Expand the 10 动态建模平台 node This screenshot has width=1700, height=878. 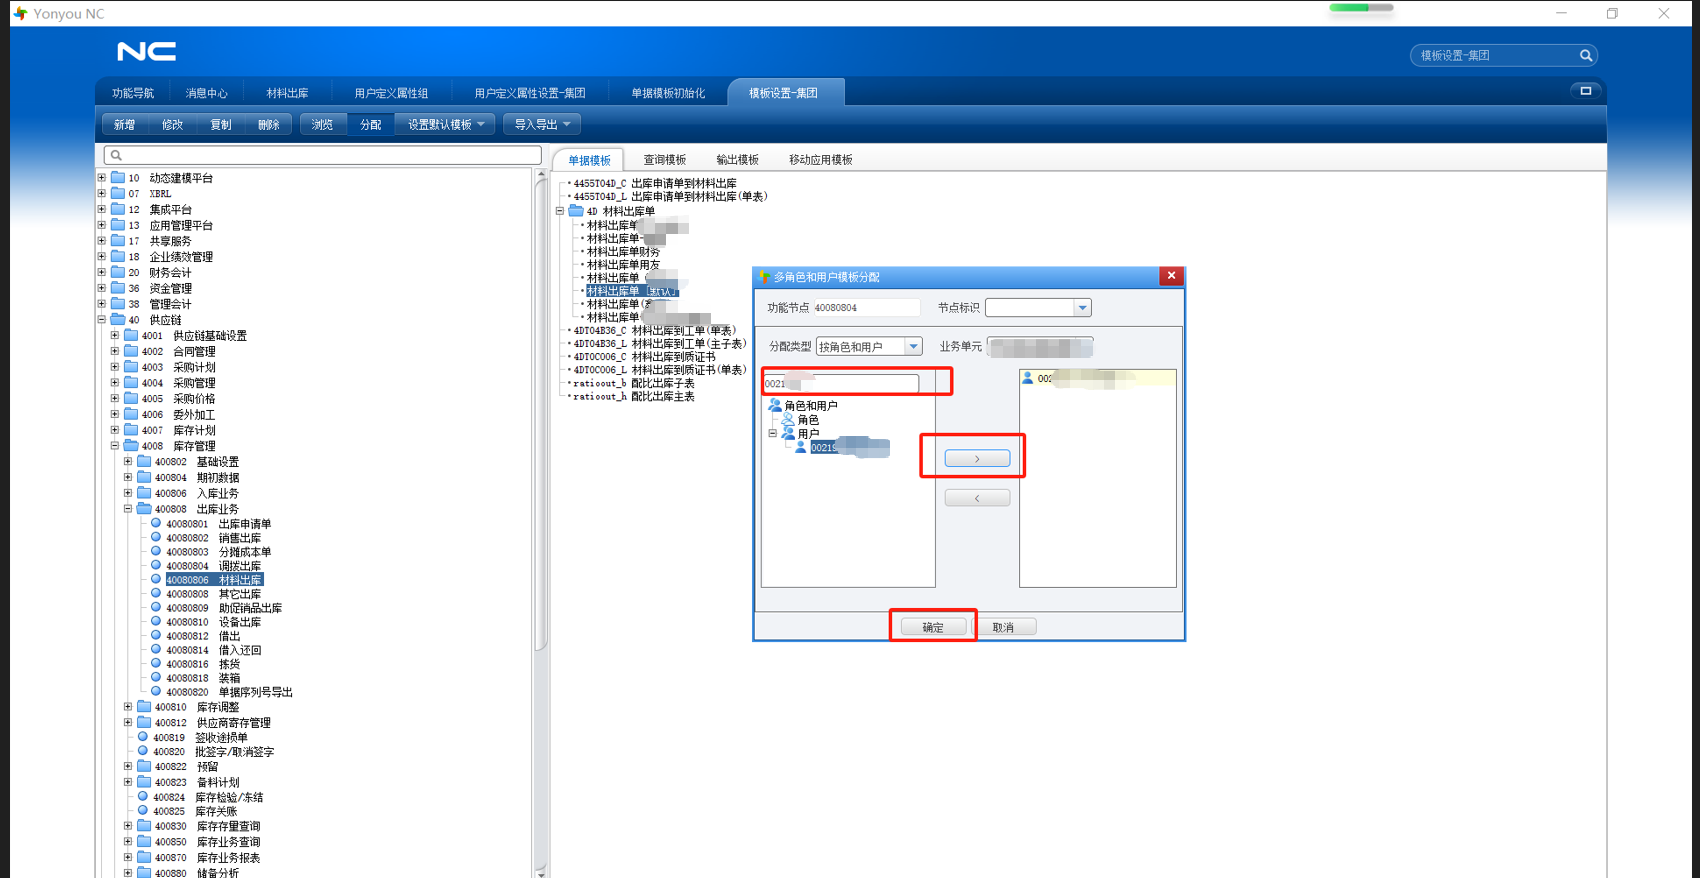pyautogui.click(x=102, y=178)
